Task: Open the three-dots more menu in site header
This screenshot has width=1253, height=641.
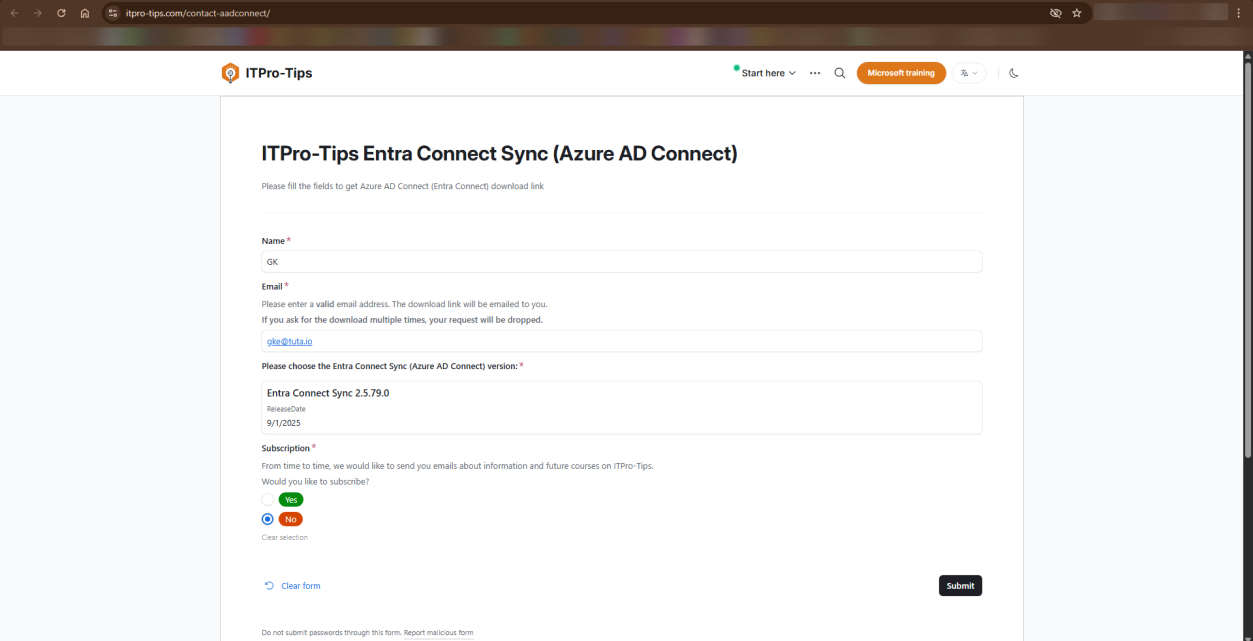Action: coord(815,73)
